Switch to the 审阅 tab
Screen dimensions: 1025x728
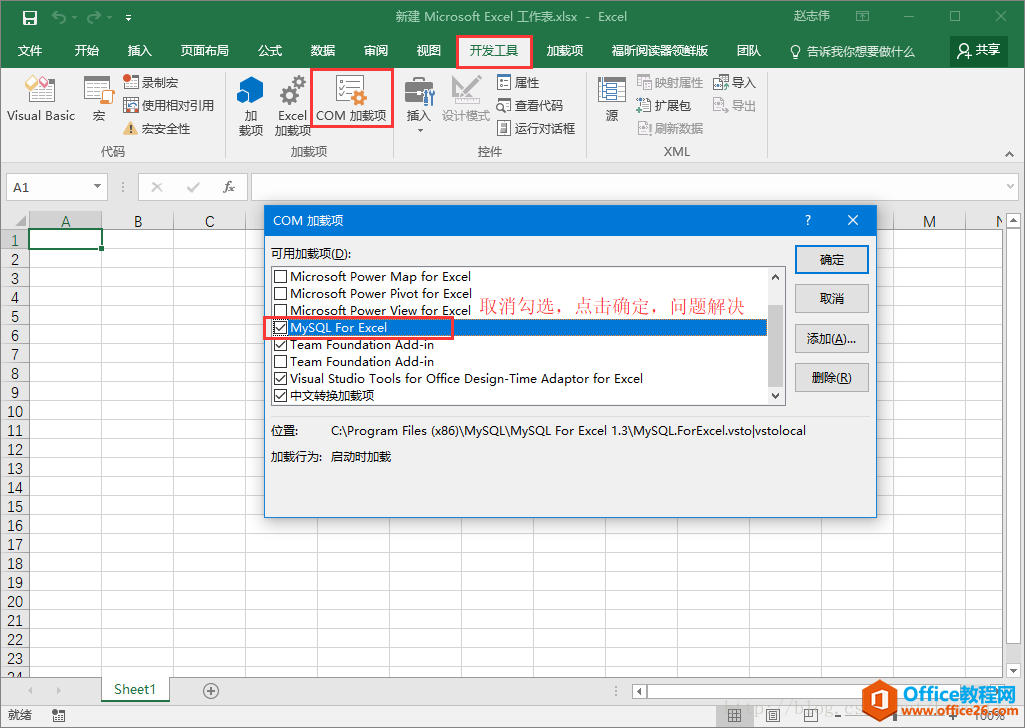tap(375, 51)
